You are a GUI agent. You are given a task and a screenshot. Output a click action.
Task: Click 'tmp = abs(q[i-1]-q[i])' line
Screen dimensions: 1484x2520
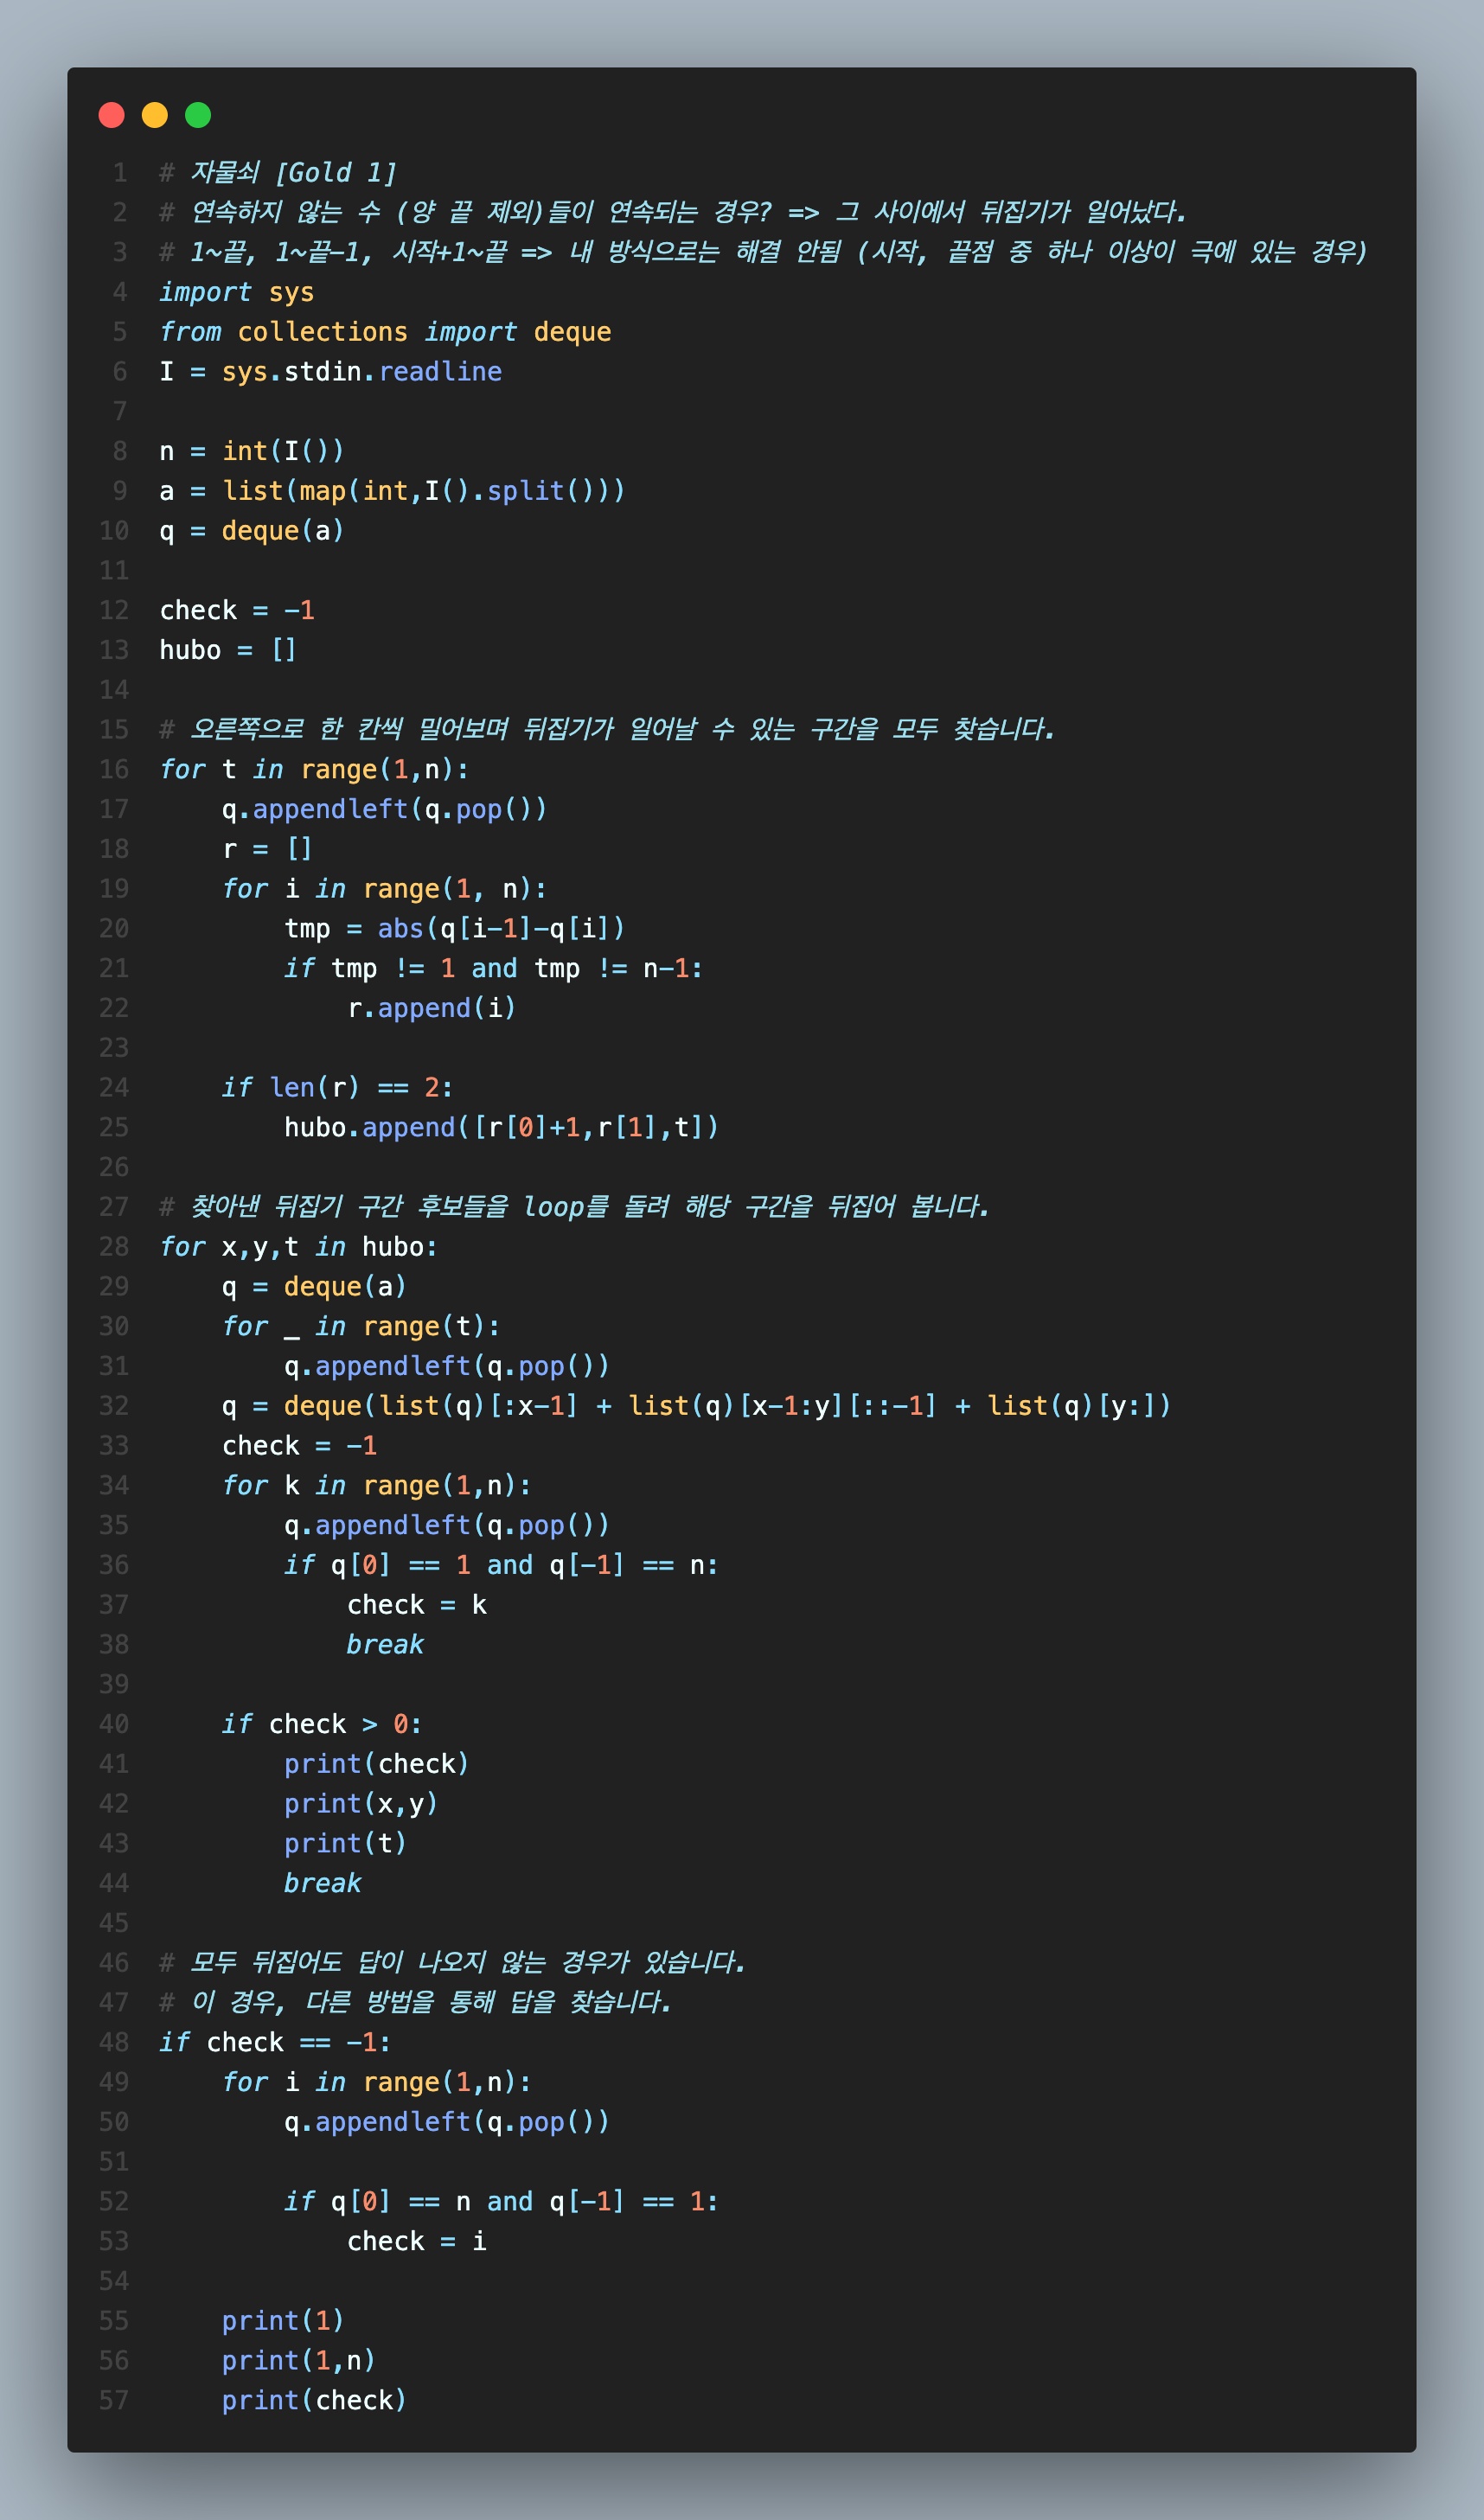click(455, 929)
